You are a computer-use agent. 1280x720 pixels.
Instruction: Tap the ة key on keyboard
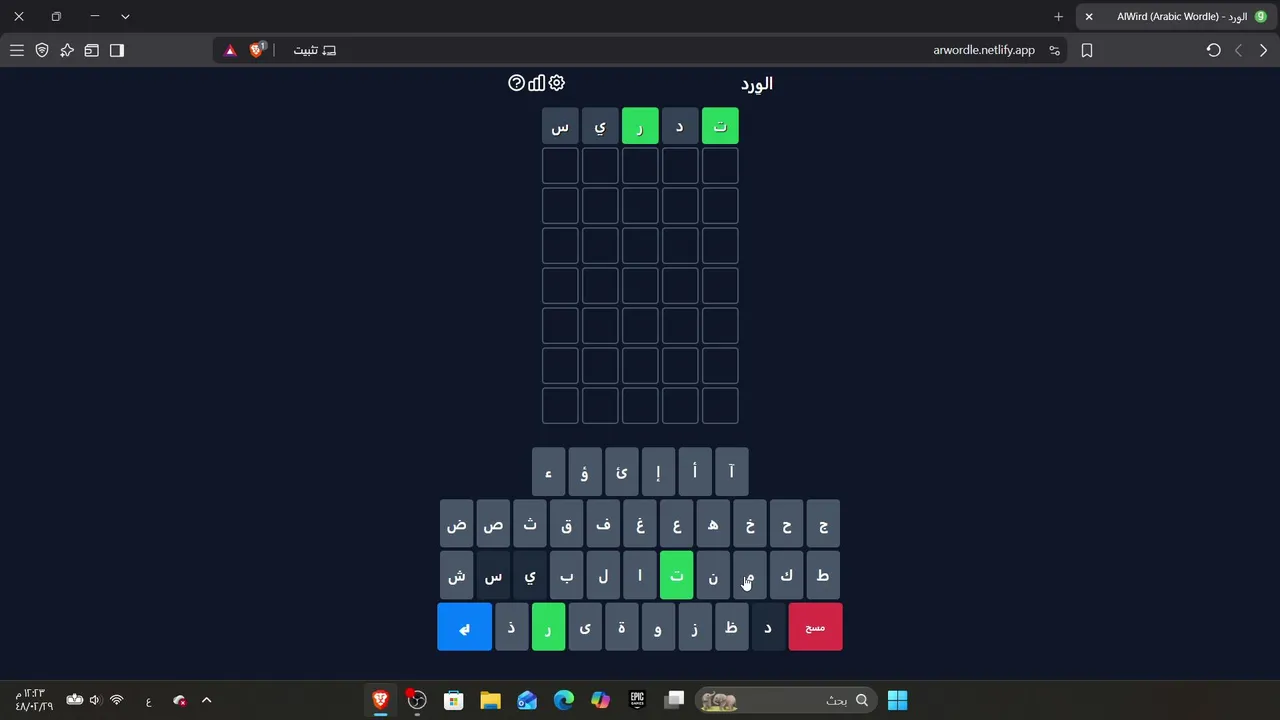point(621,627)
